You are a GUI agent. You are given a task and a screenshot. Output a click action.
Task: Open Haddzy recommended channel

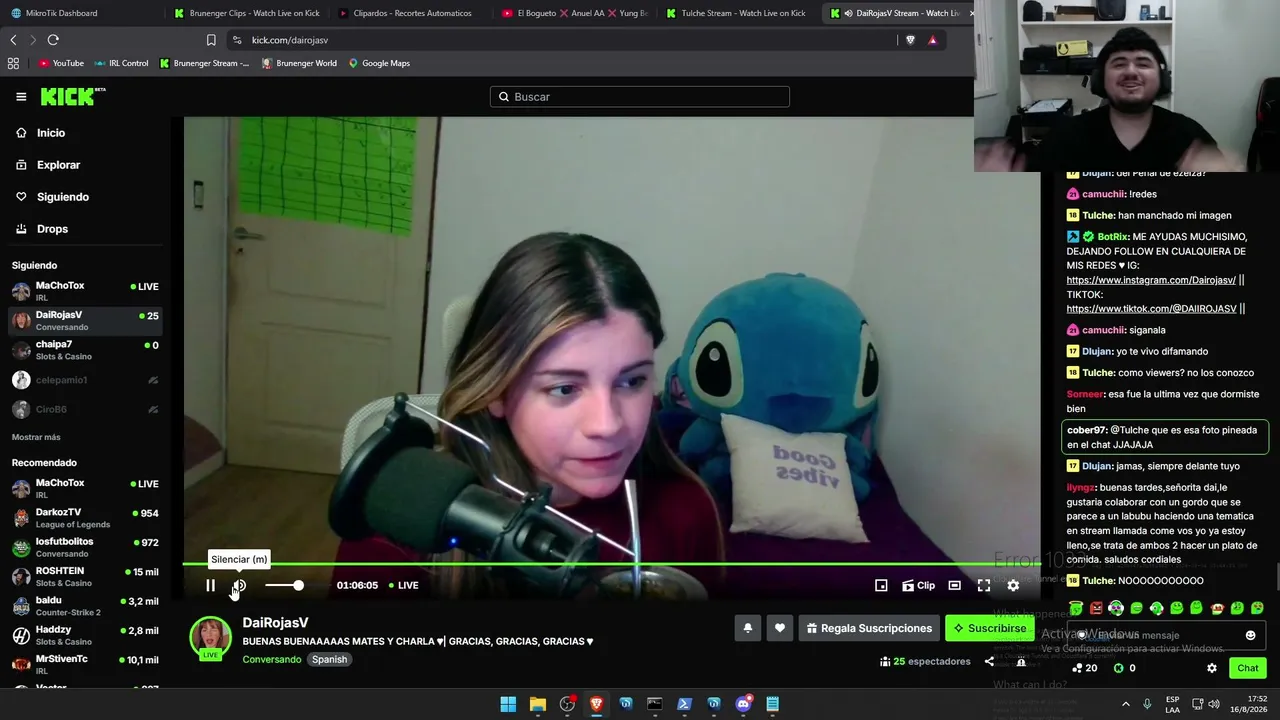click(85, 635)
